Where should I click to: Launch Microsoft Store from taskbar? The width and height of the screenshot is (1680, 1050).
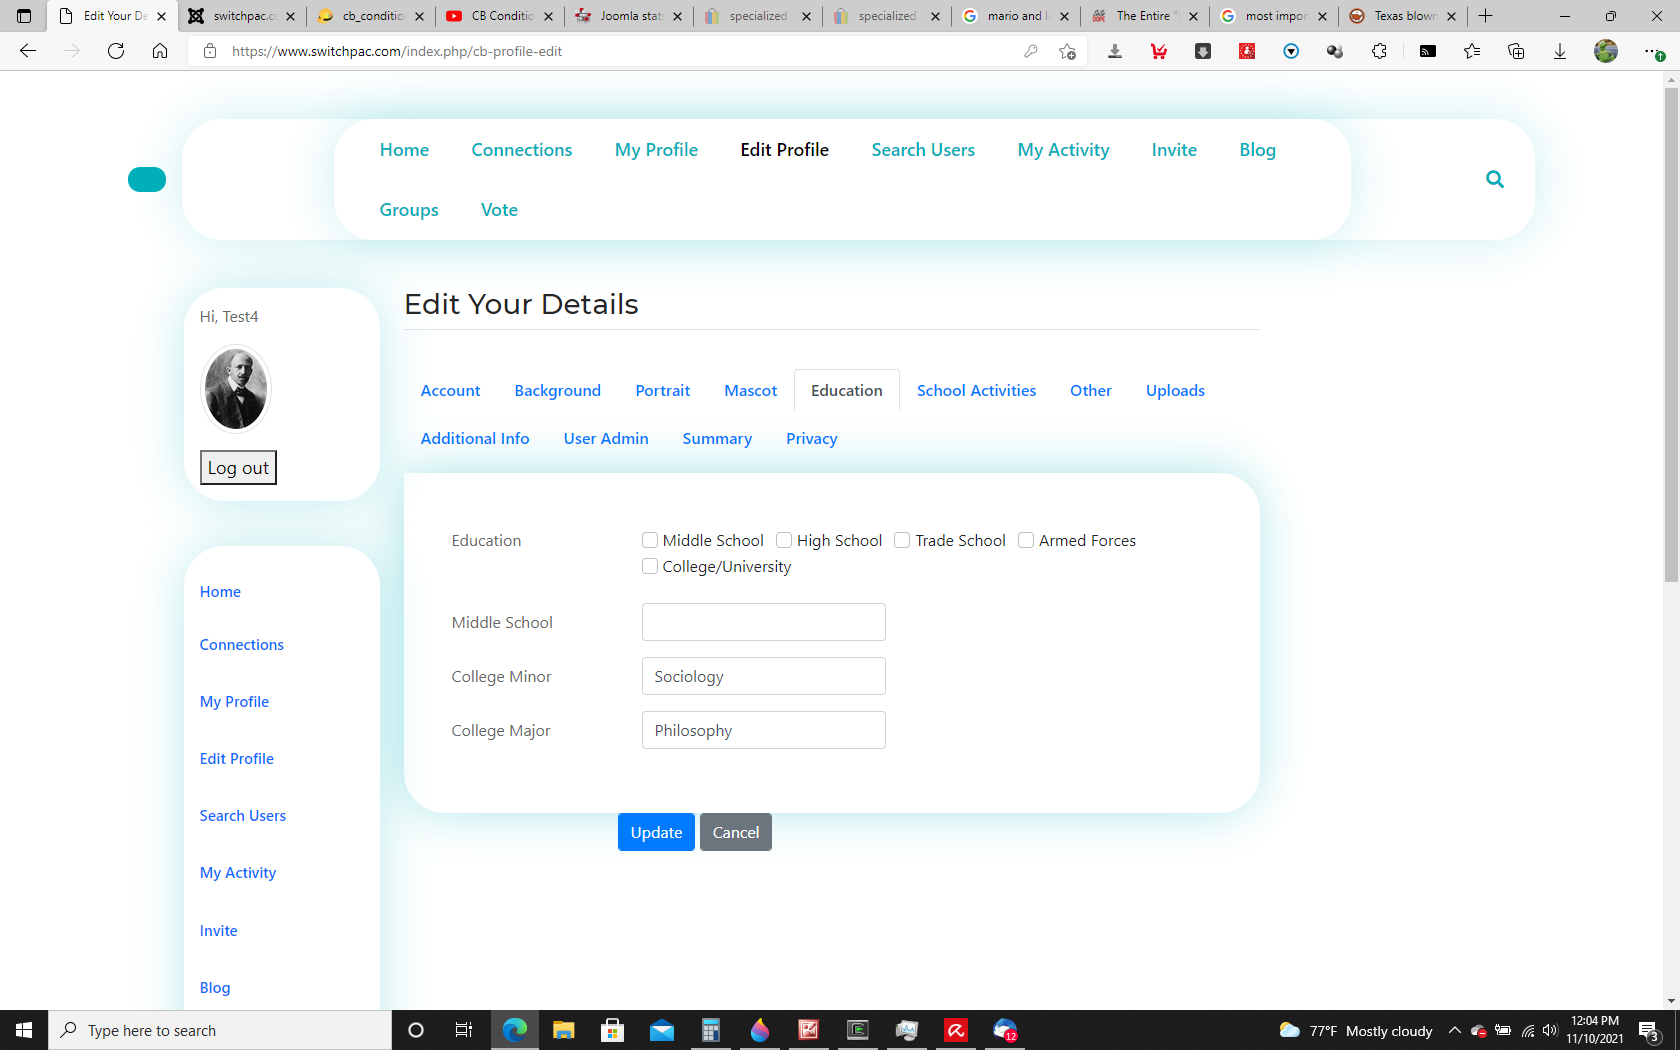(x=613, y=1030)
